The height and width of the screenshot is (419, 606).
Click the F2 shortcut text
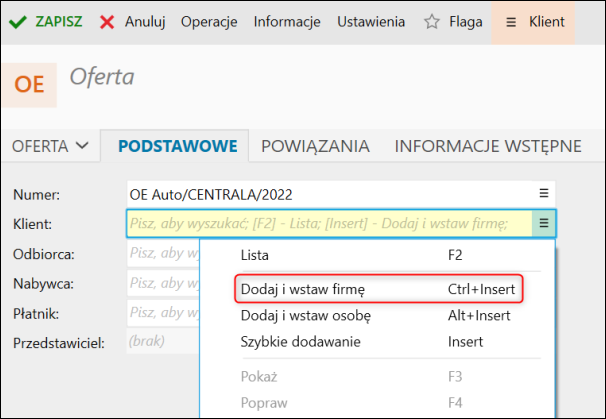455,255
